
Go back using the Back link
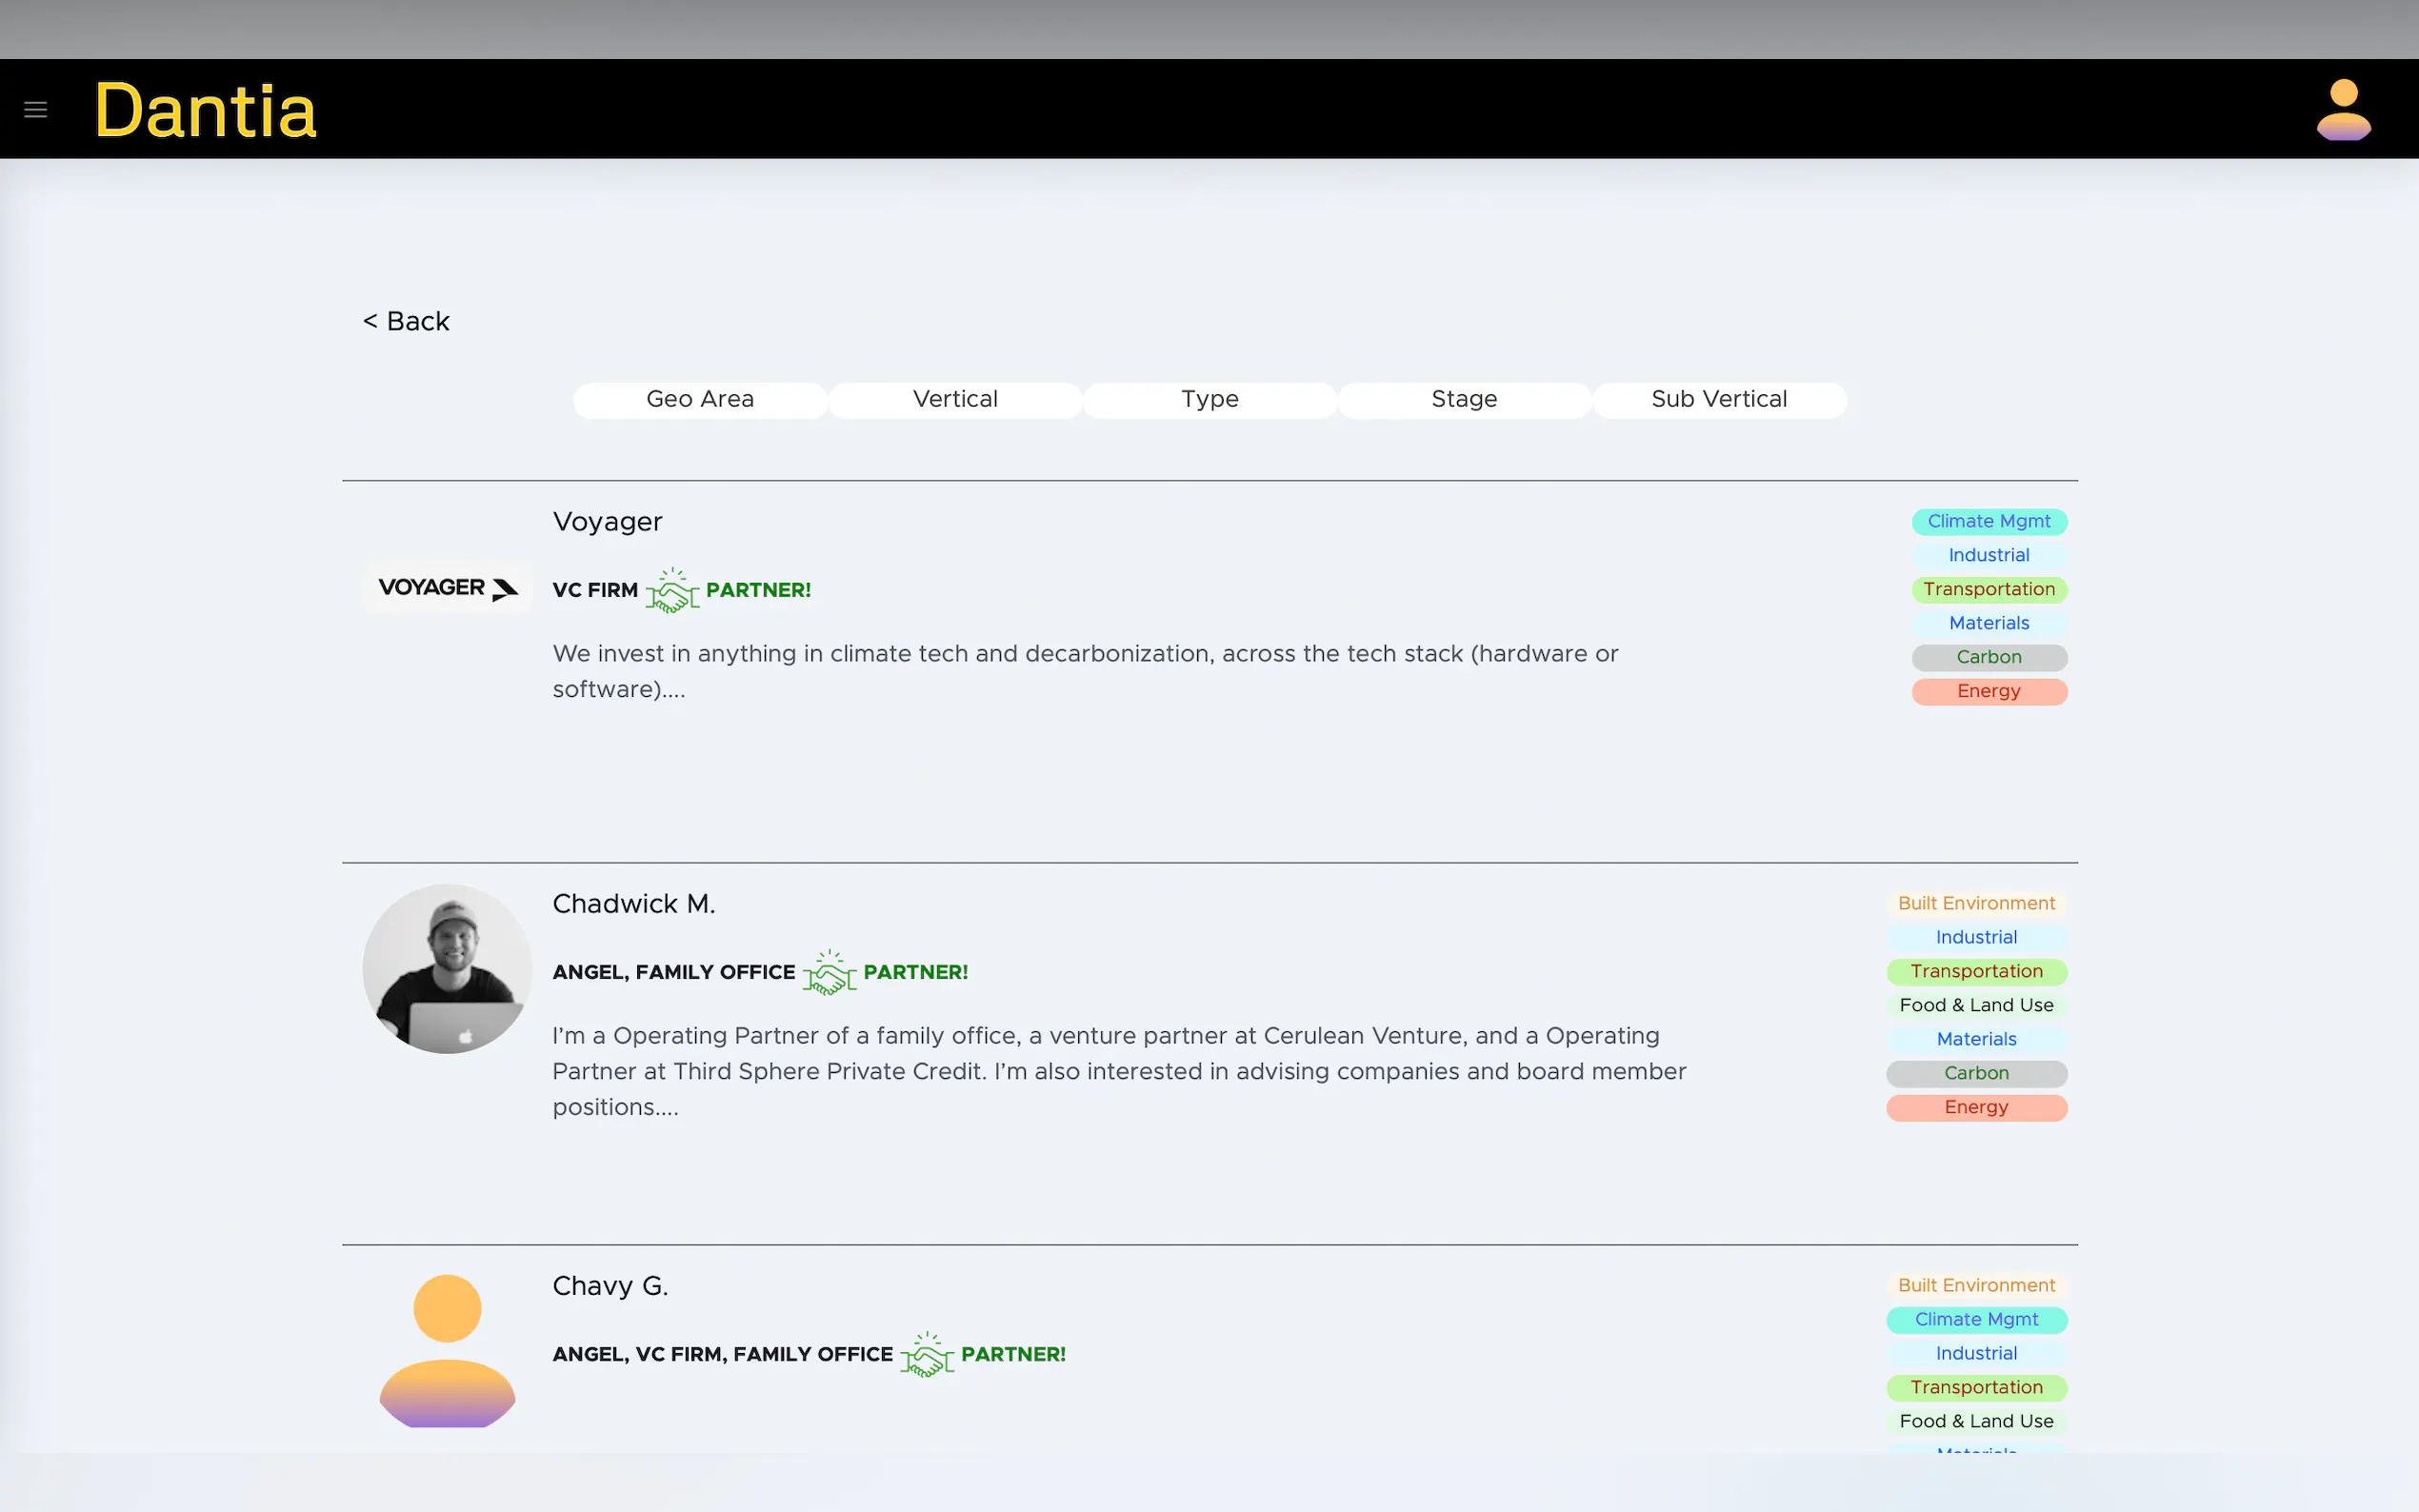click(x=406, y=321)
